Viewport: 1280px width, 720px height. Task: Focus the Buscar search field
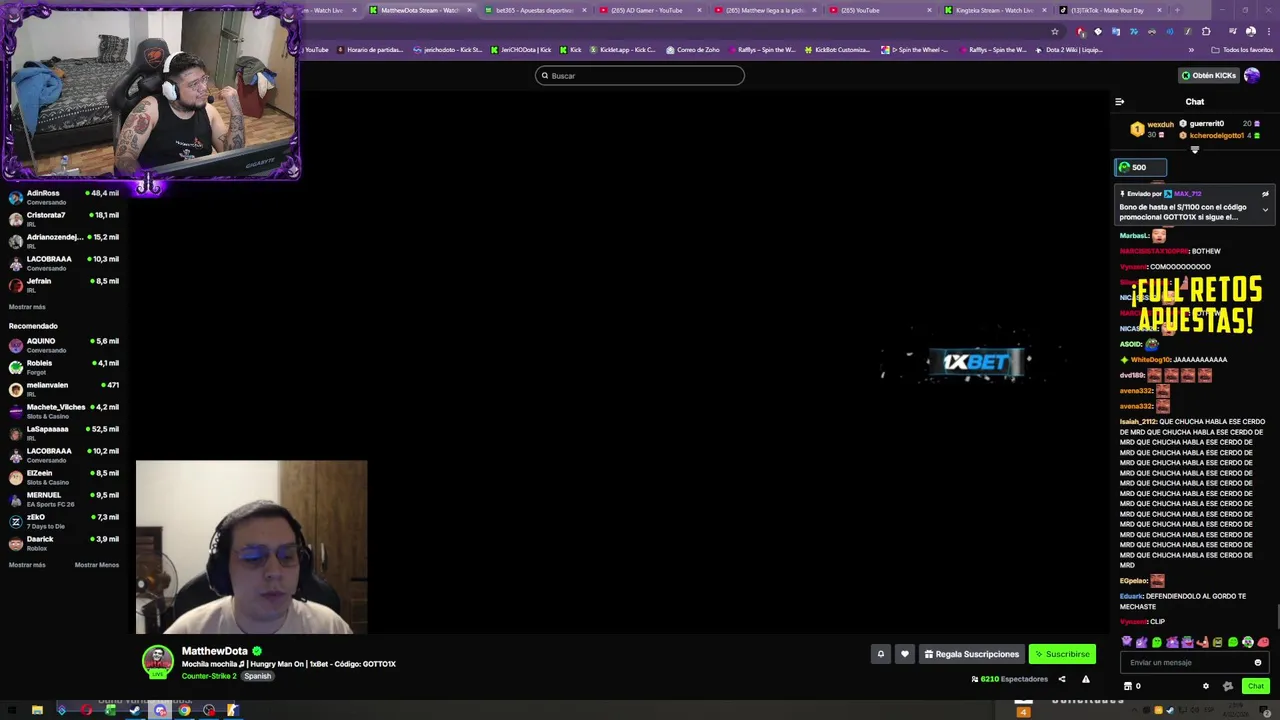(640, 75)
